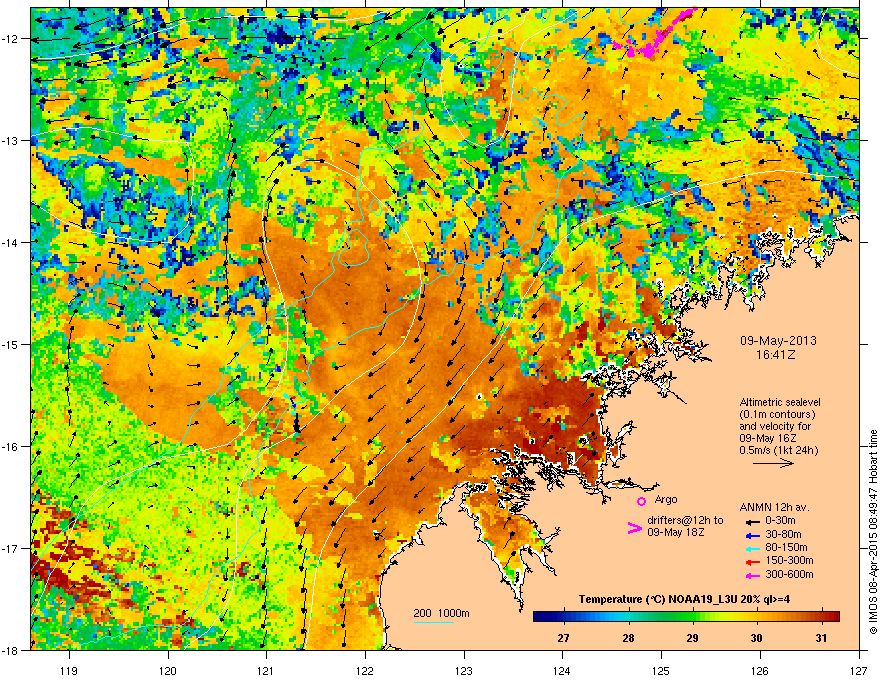880x680 pixels.
Task: Click the magenta 300-600m arrow in the legend
Action: (x=752, y=575)
